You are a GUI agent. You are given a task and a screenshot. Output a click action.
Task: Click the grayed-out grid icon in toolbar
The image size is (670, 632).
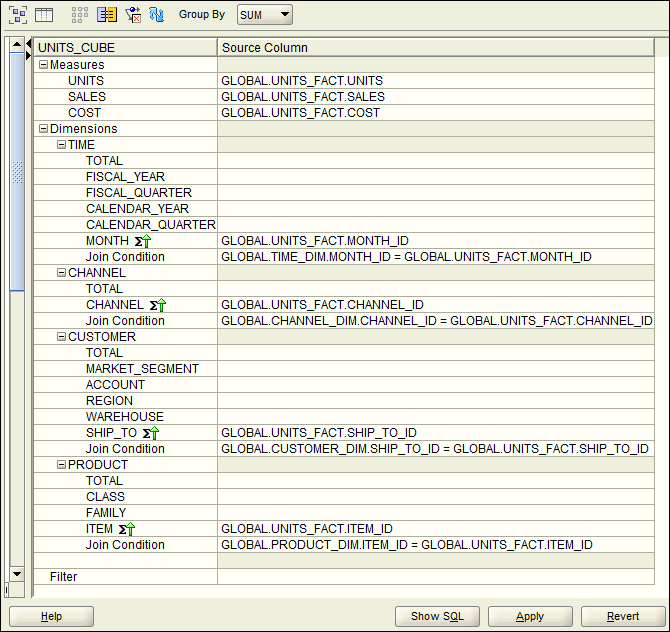81,14
